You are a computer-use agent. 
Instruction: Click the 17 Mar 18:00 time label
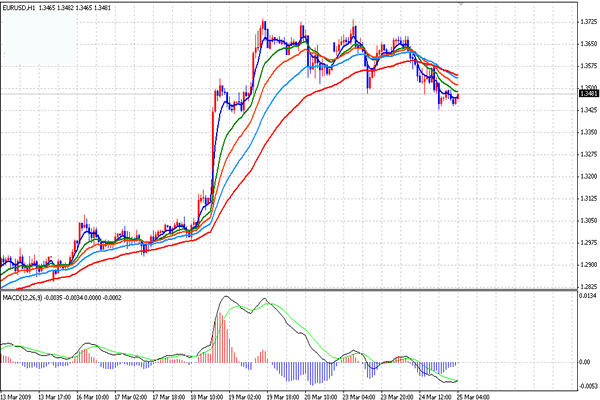pos(169,397)
